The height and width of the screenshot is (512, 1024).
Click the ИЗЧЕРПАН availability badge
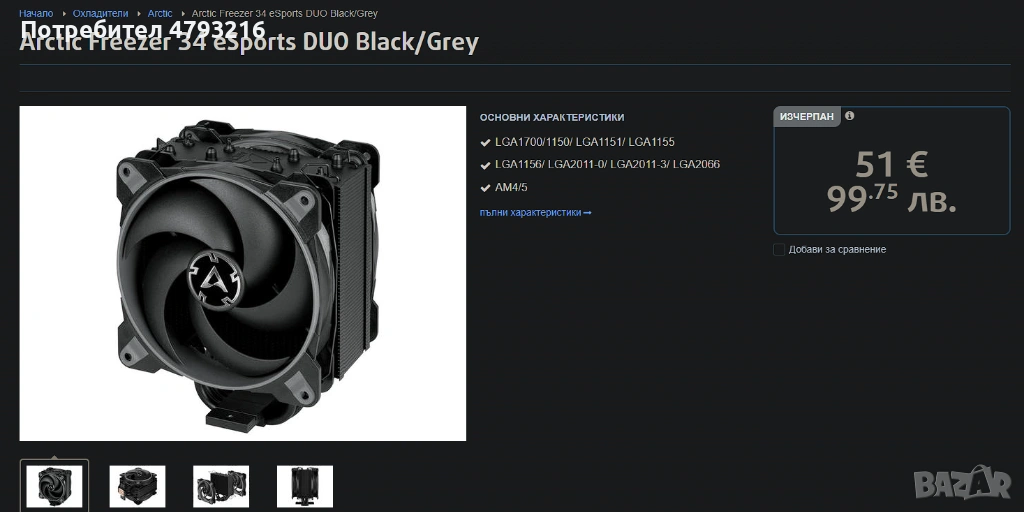pos(807,117)
